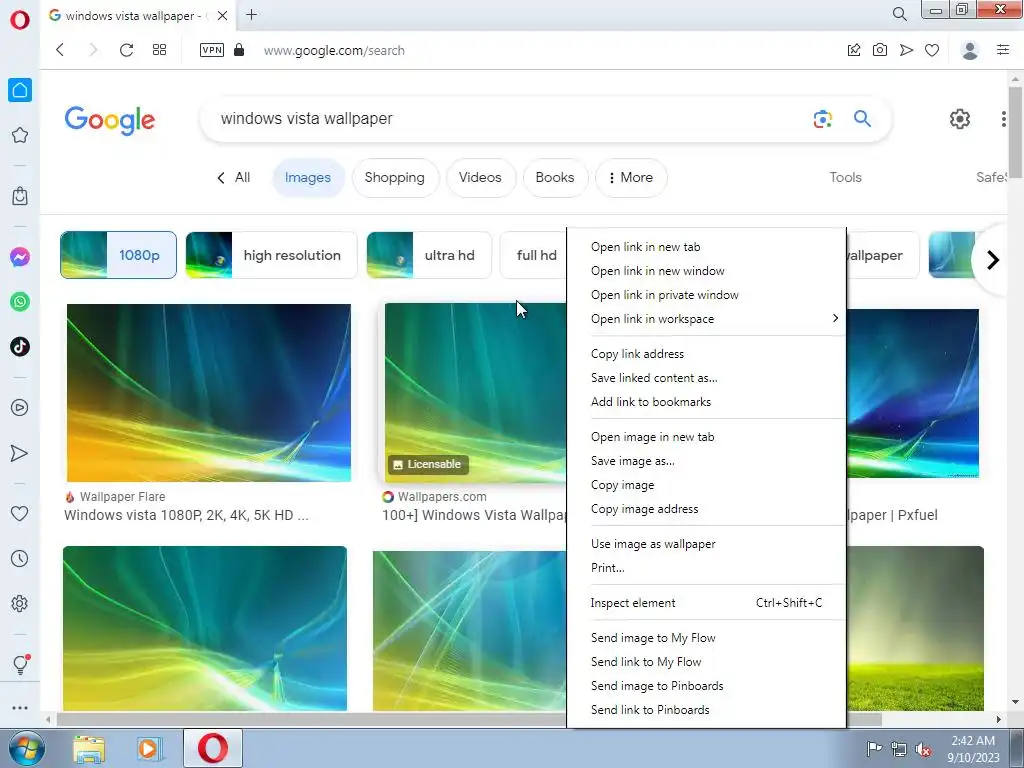Open the Wallpapers.com Licensable image thumbnail

pyautogui.click(x=475, y=392)
